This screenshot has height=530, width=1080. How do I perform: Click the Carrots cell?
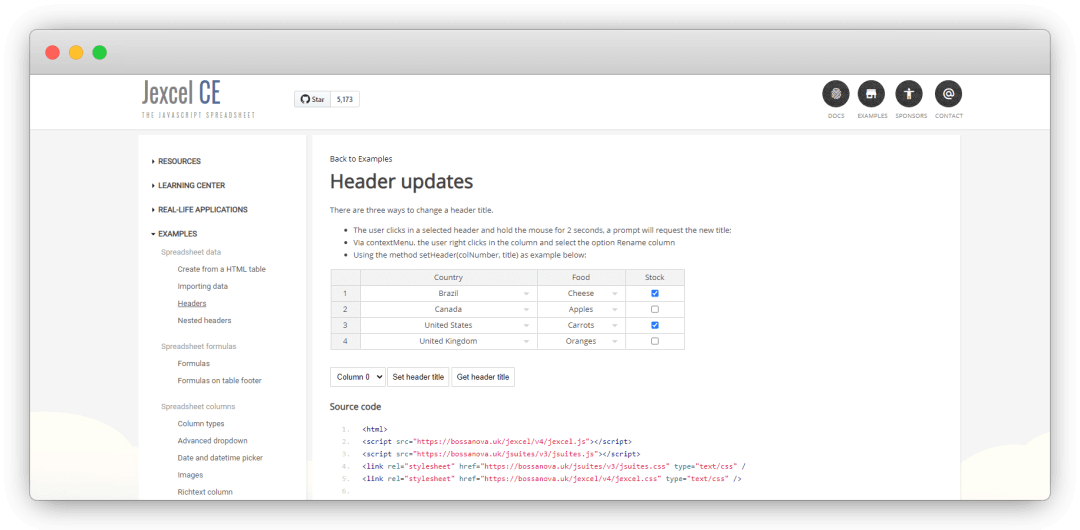[x=581, y=325]
